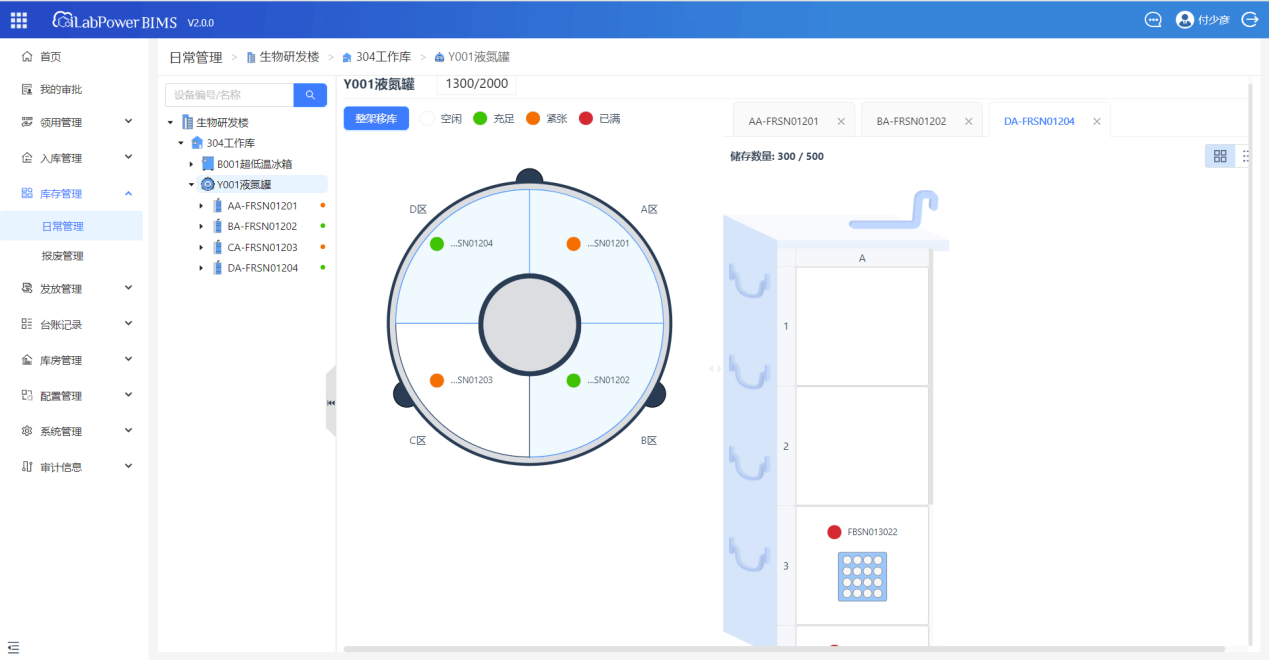Switch to the AA-FRSN01201 tab
1269x660 pixels.
[x=784, y=121]
